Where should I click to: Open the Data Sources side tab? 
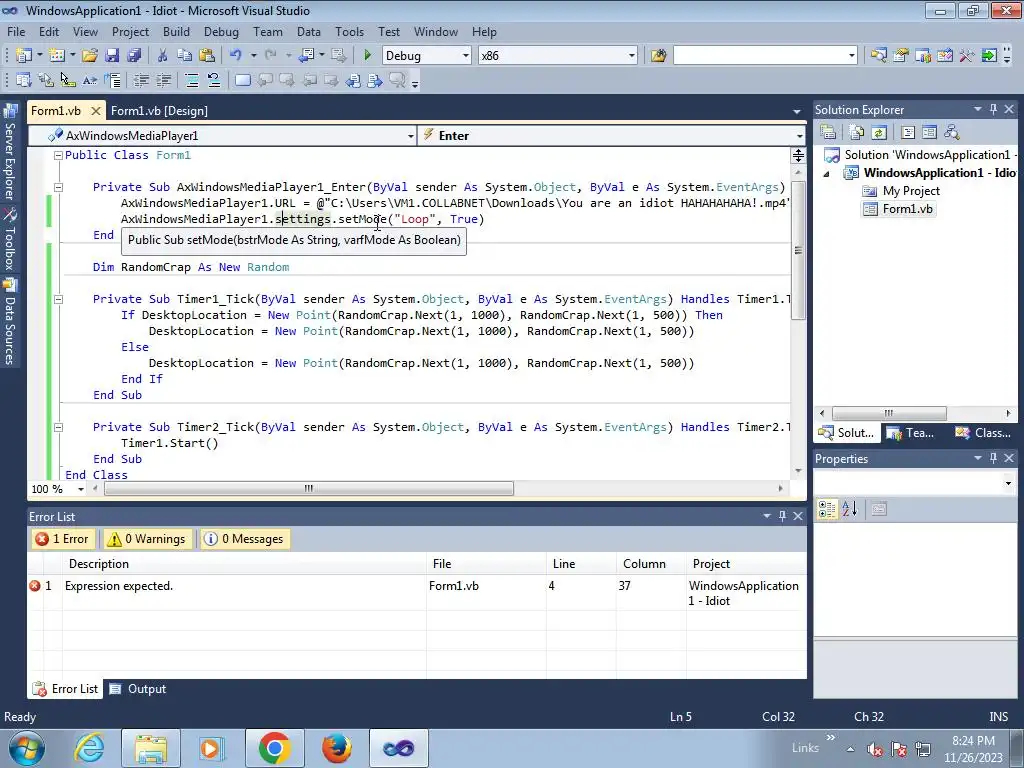10,321
